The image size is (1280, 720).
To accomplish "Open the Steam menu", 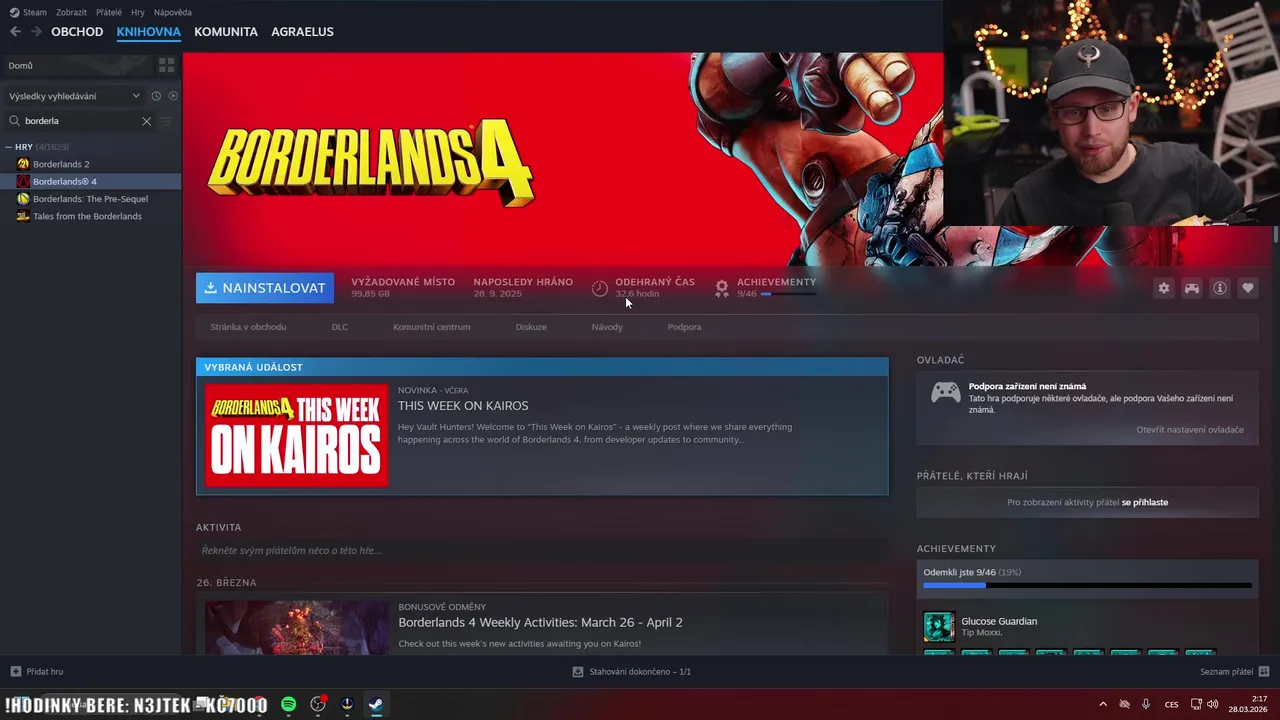I will click(34, 12).
